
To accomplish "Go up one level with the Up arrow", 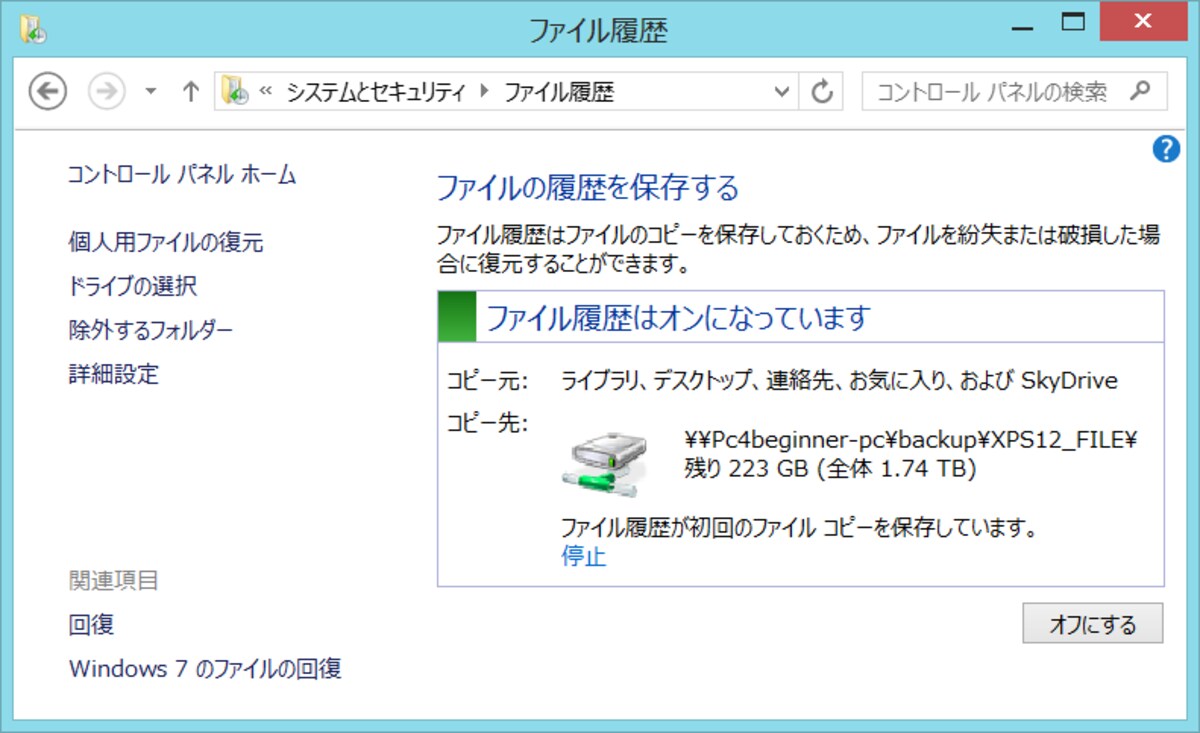I will 191,92.
